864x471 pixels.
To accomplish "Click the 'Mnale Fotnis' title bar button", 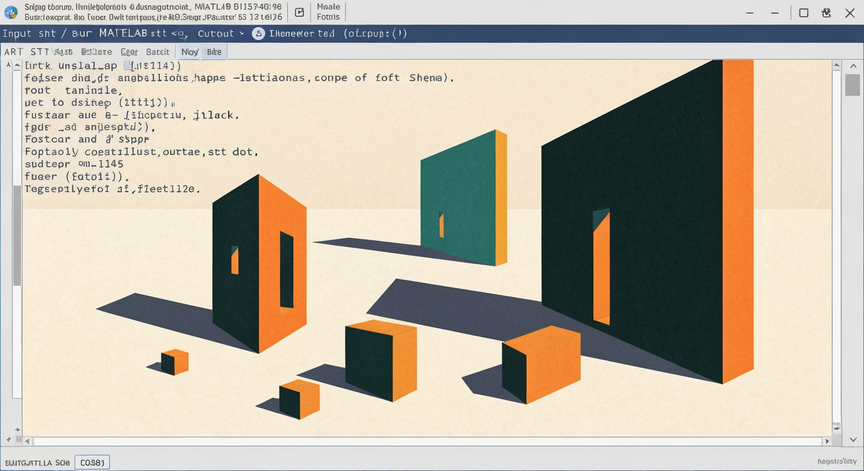I will click(328, 12).
